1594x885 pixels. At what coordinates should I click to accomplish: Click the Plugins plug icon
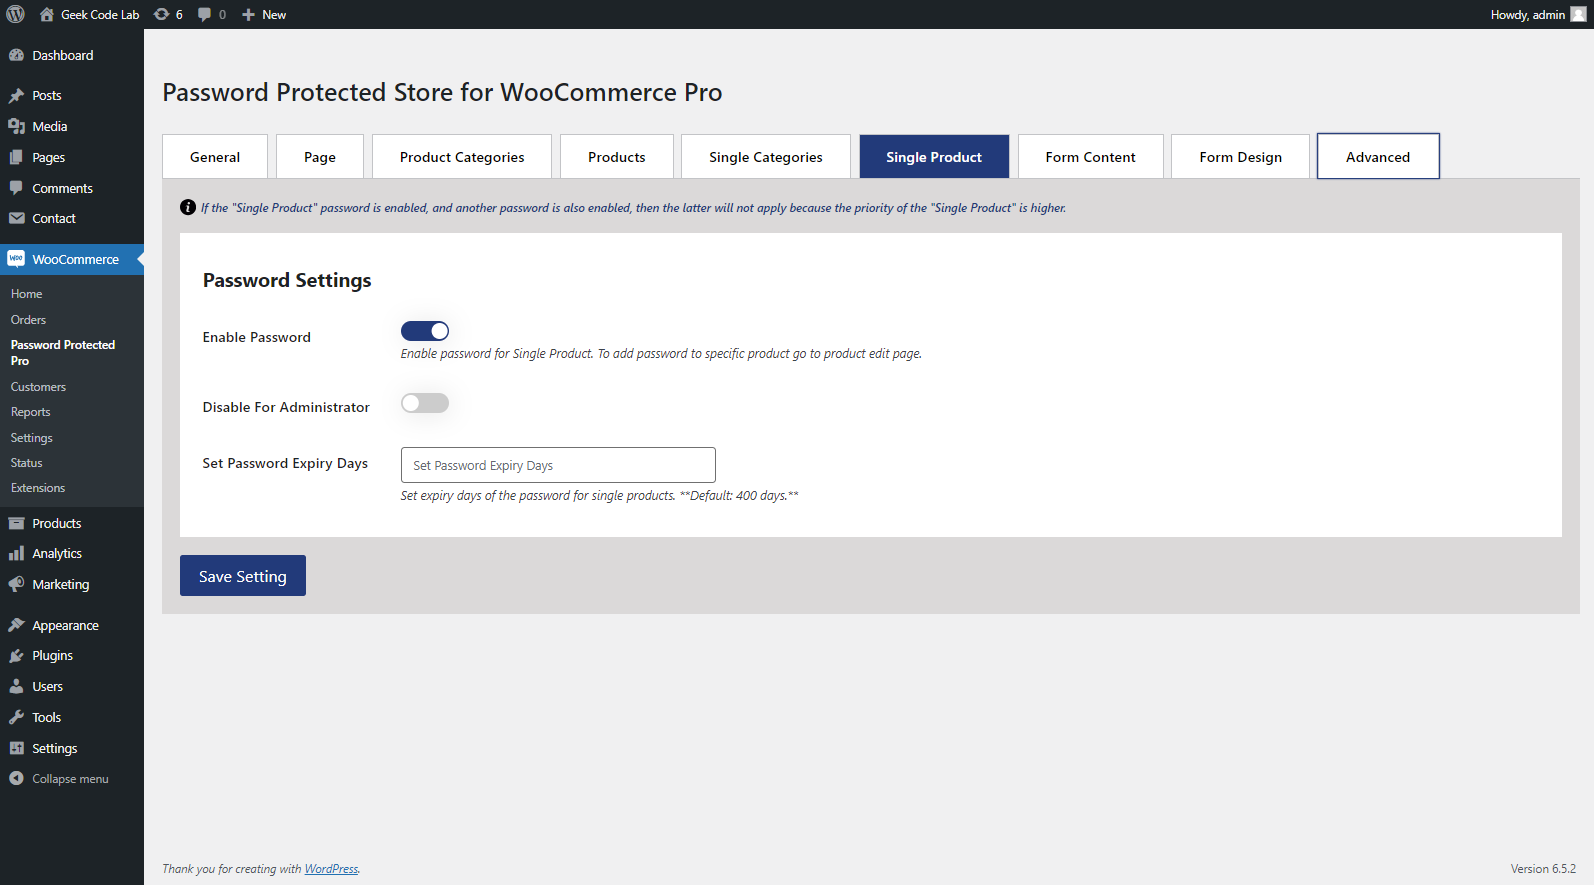tap(16, 656)
